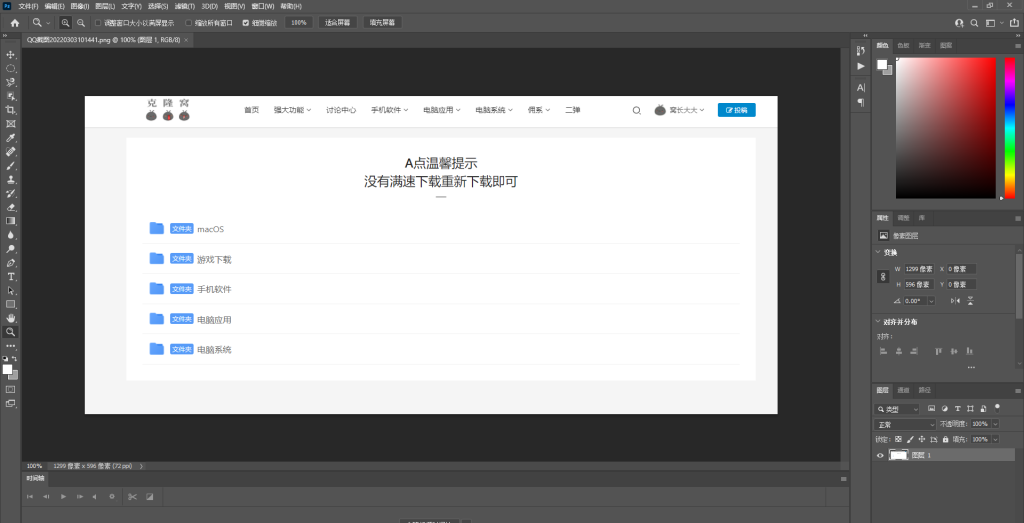This screenshot has width=1024, height=523.
Task: Switch to the 调整 tab
Action: [x=903, y=217]
